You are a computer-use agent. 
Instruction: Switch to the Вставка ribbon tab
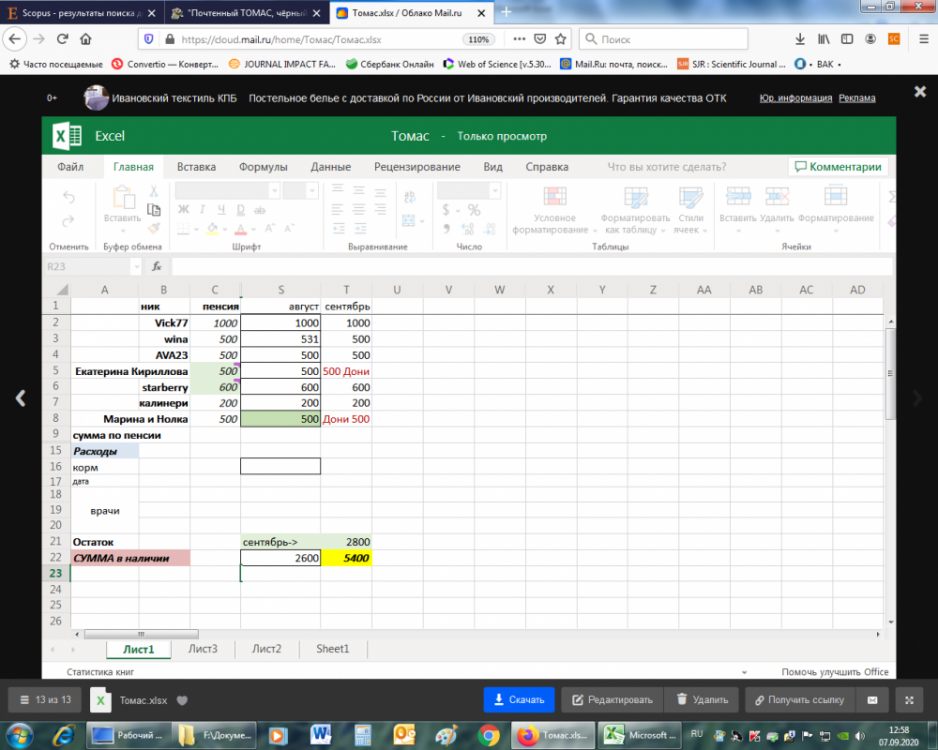[x=196, y=167]
